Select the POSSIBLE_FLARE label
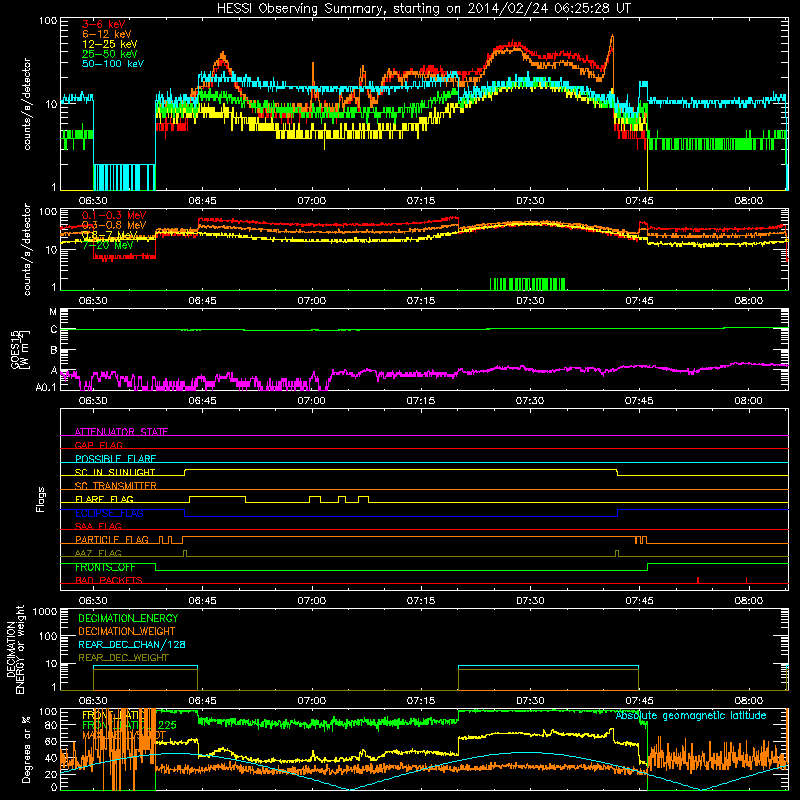The width and height of the screenshot is (800, 800). point(115,459)
